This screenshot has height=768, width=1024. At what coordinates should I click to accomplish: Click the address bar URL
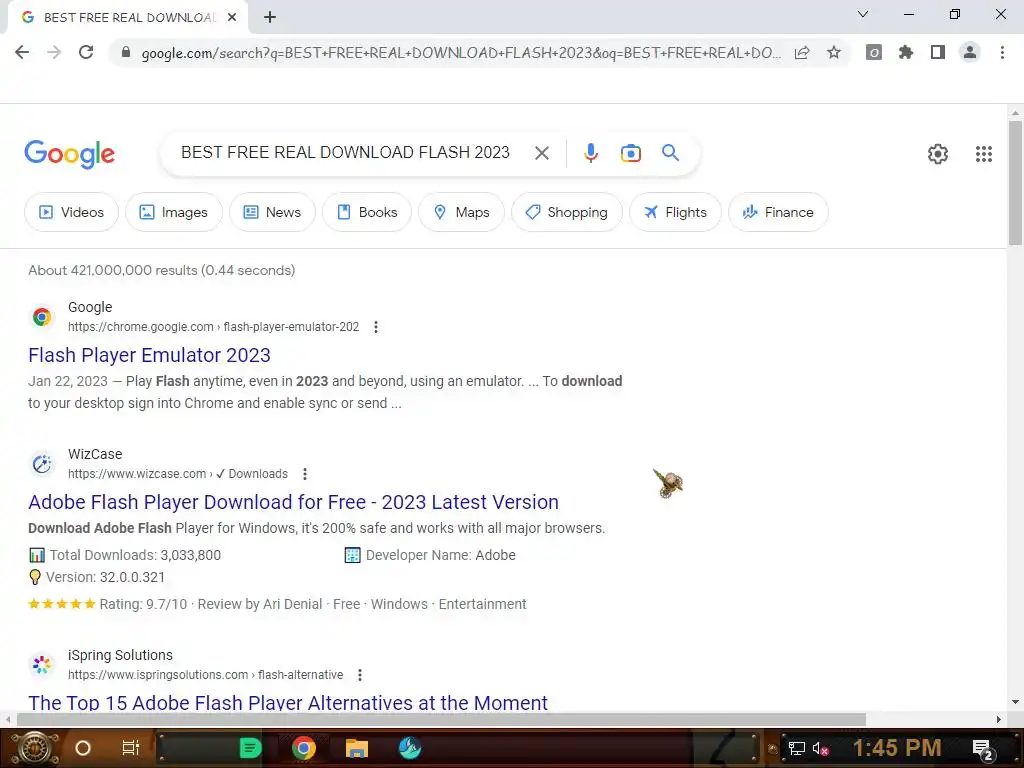click(x=460, y=52)
